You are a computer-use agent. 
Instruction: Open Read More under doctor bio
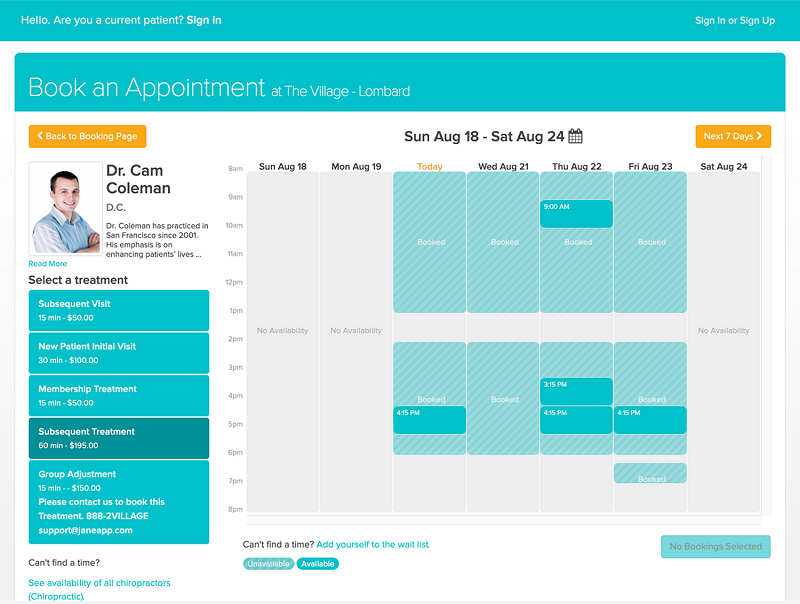[x=47, y=264]
